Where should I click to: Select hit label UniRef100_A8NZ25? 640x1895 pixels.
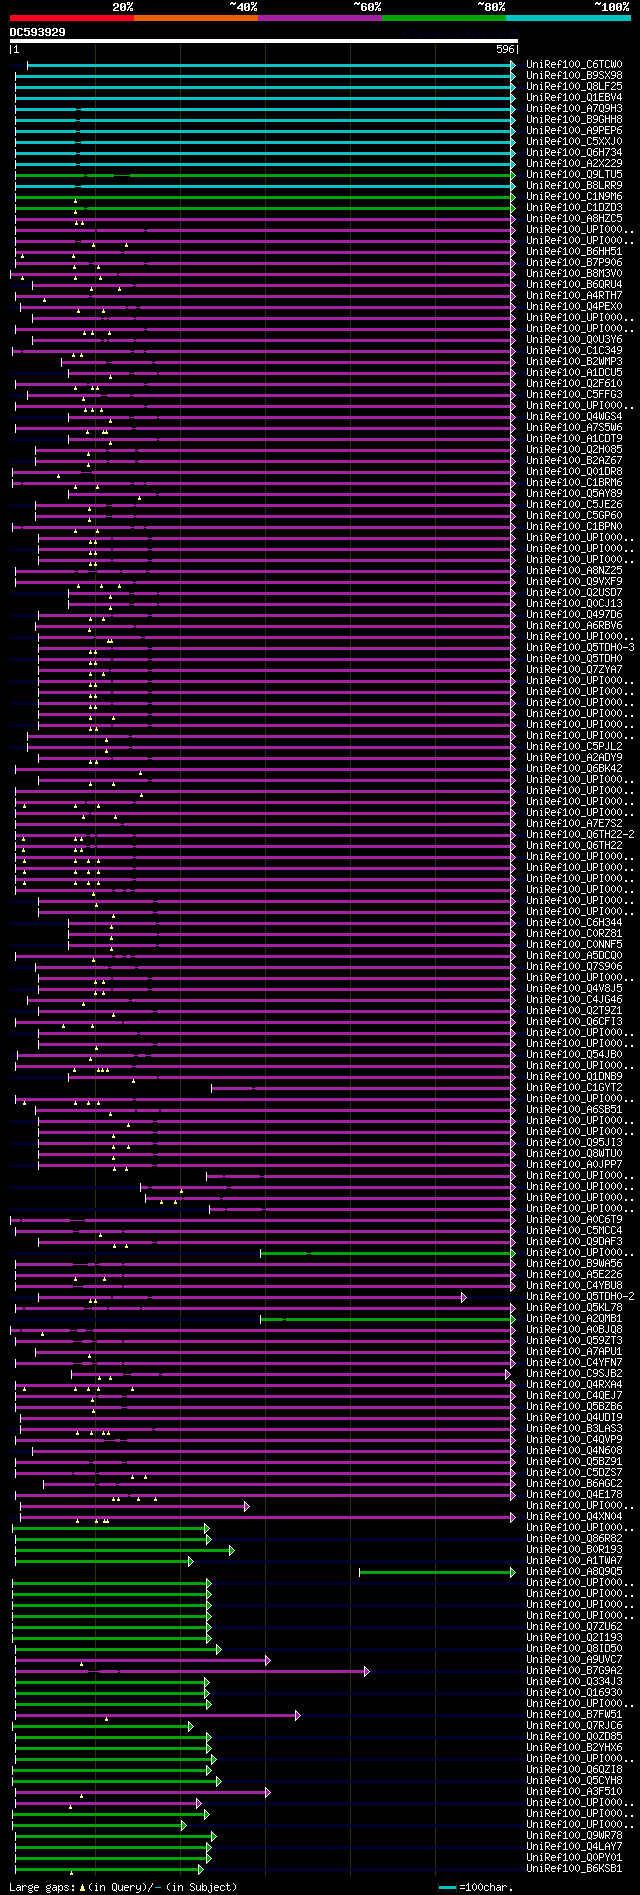(x=574, y=571)
